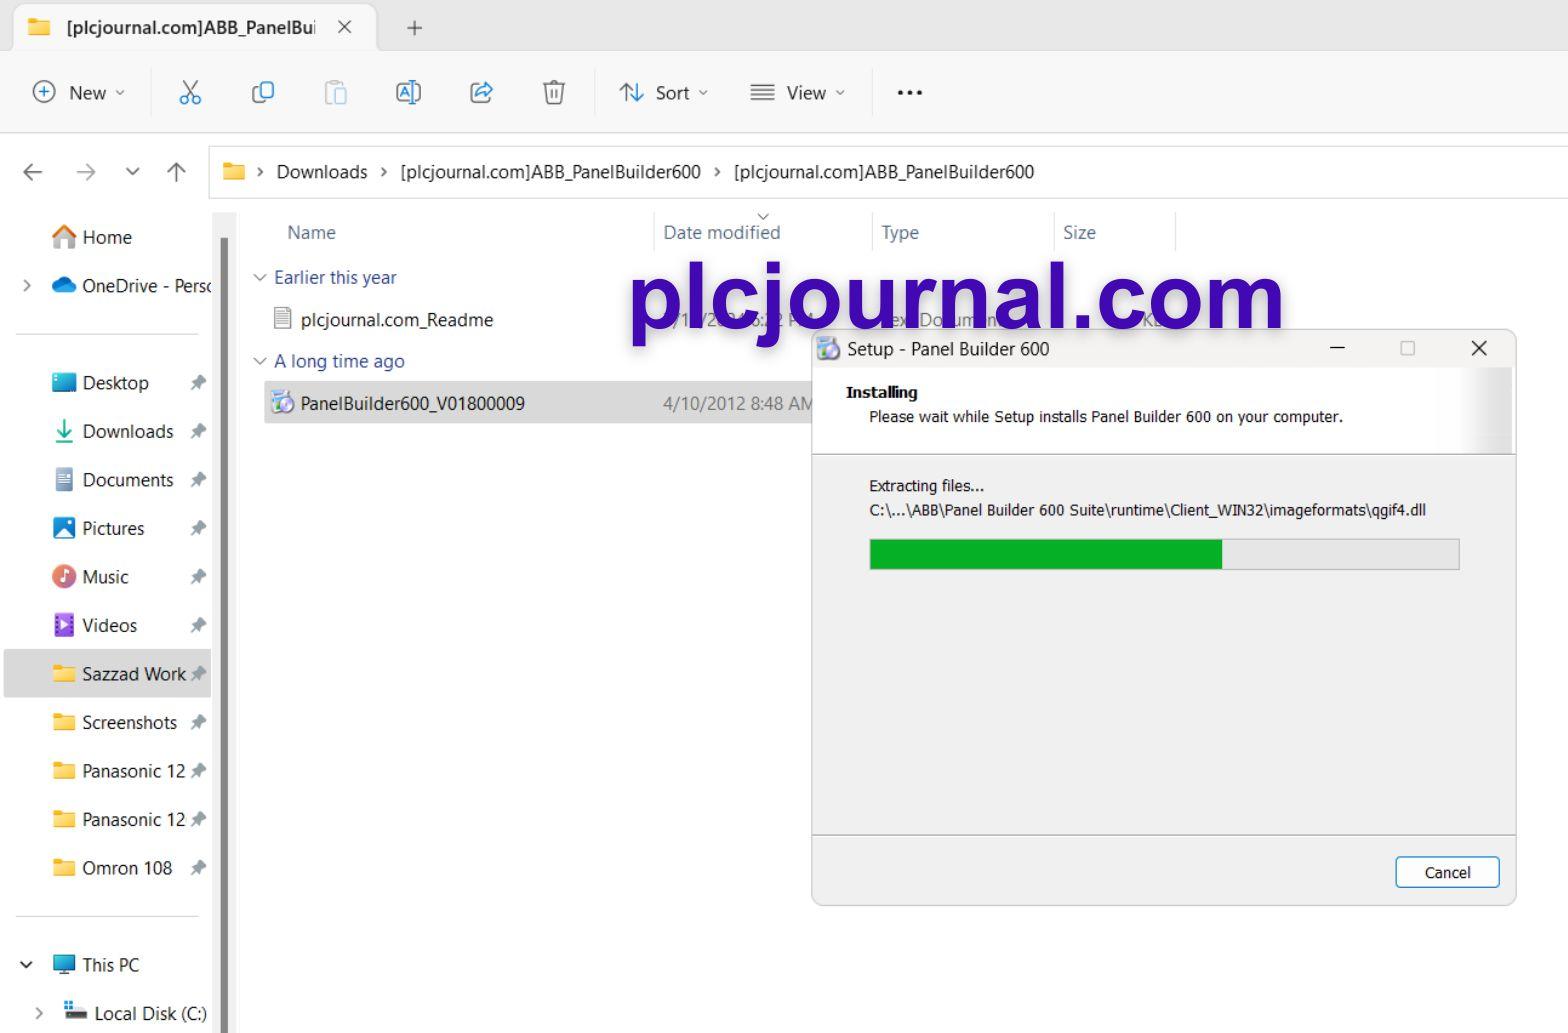Open Music in the sidebar
This screenshot has width=1568, height=1033.
(x=105, y=577)
